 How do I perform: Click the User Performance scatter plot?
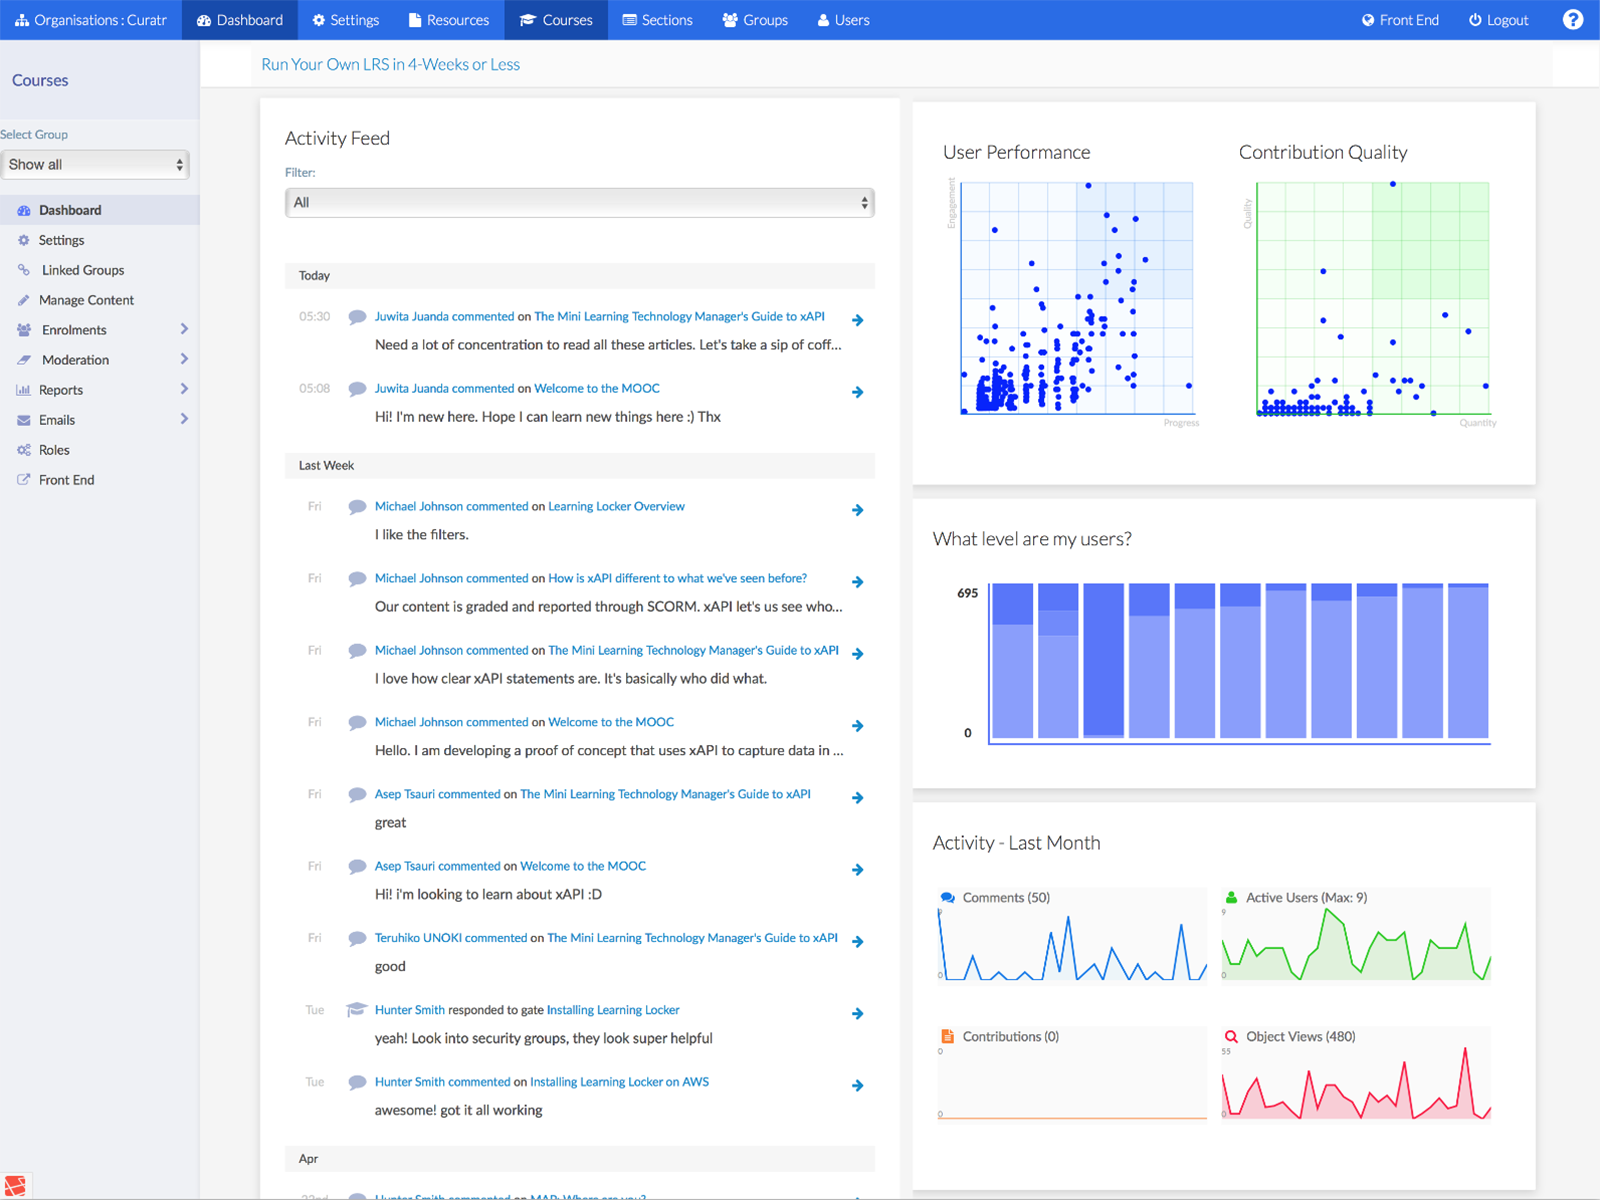click(1077, 298)
